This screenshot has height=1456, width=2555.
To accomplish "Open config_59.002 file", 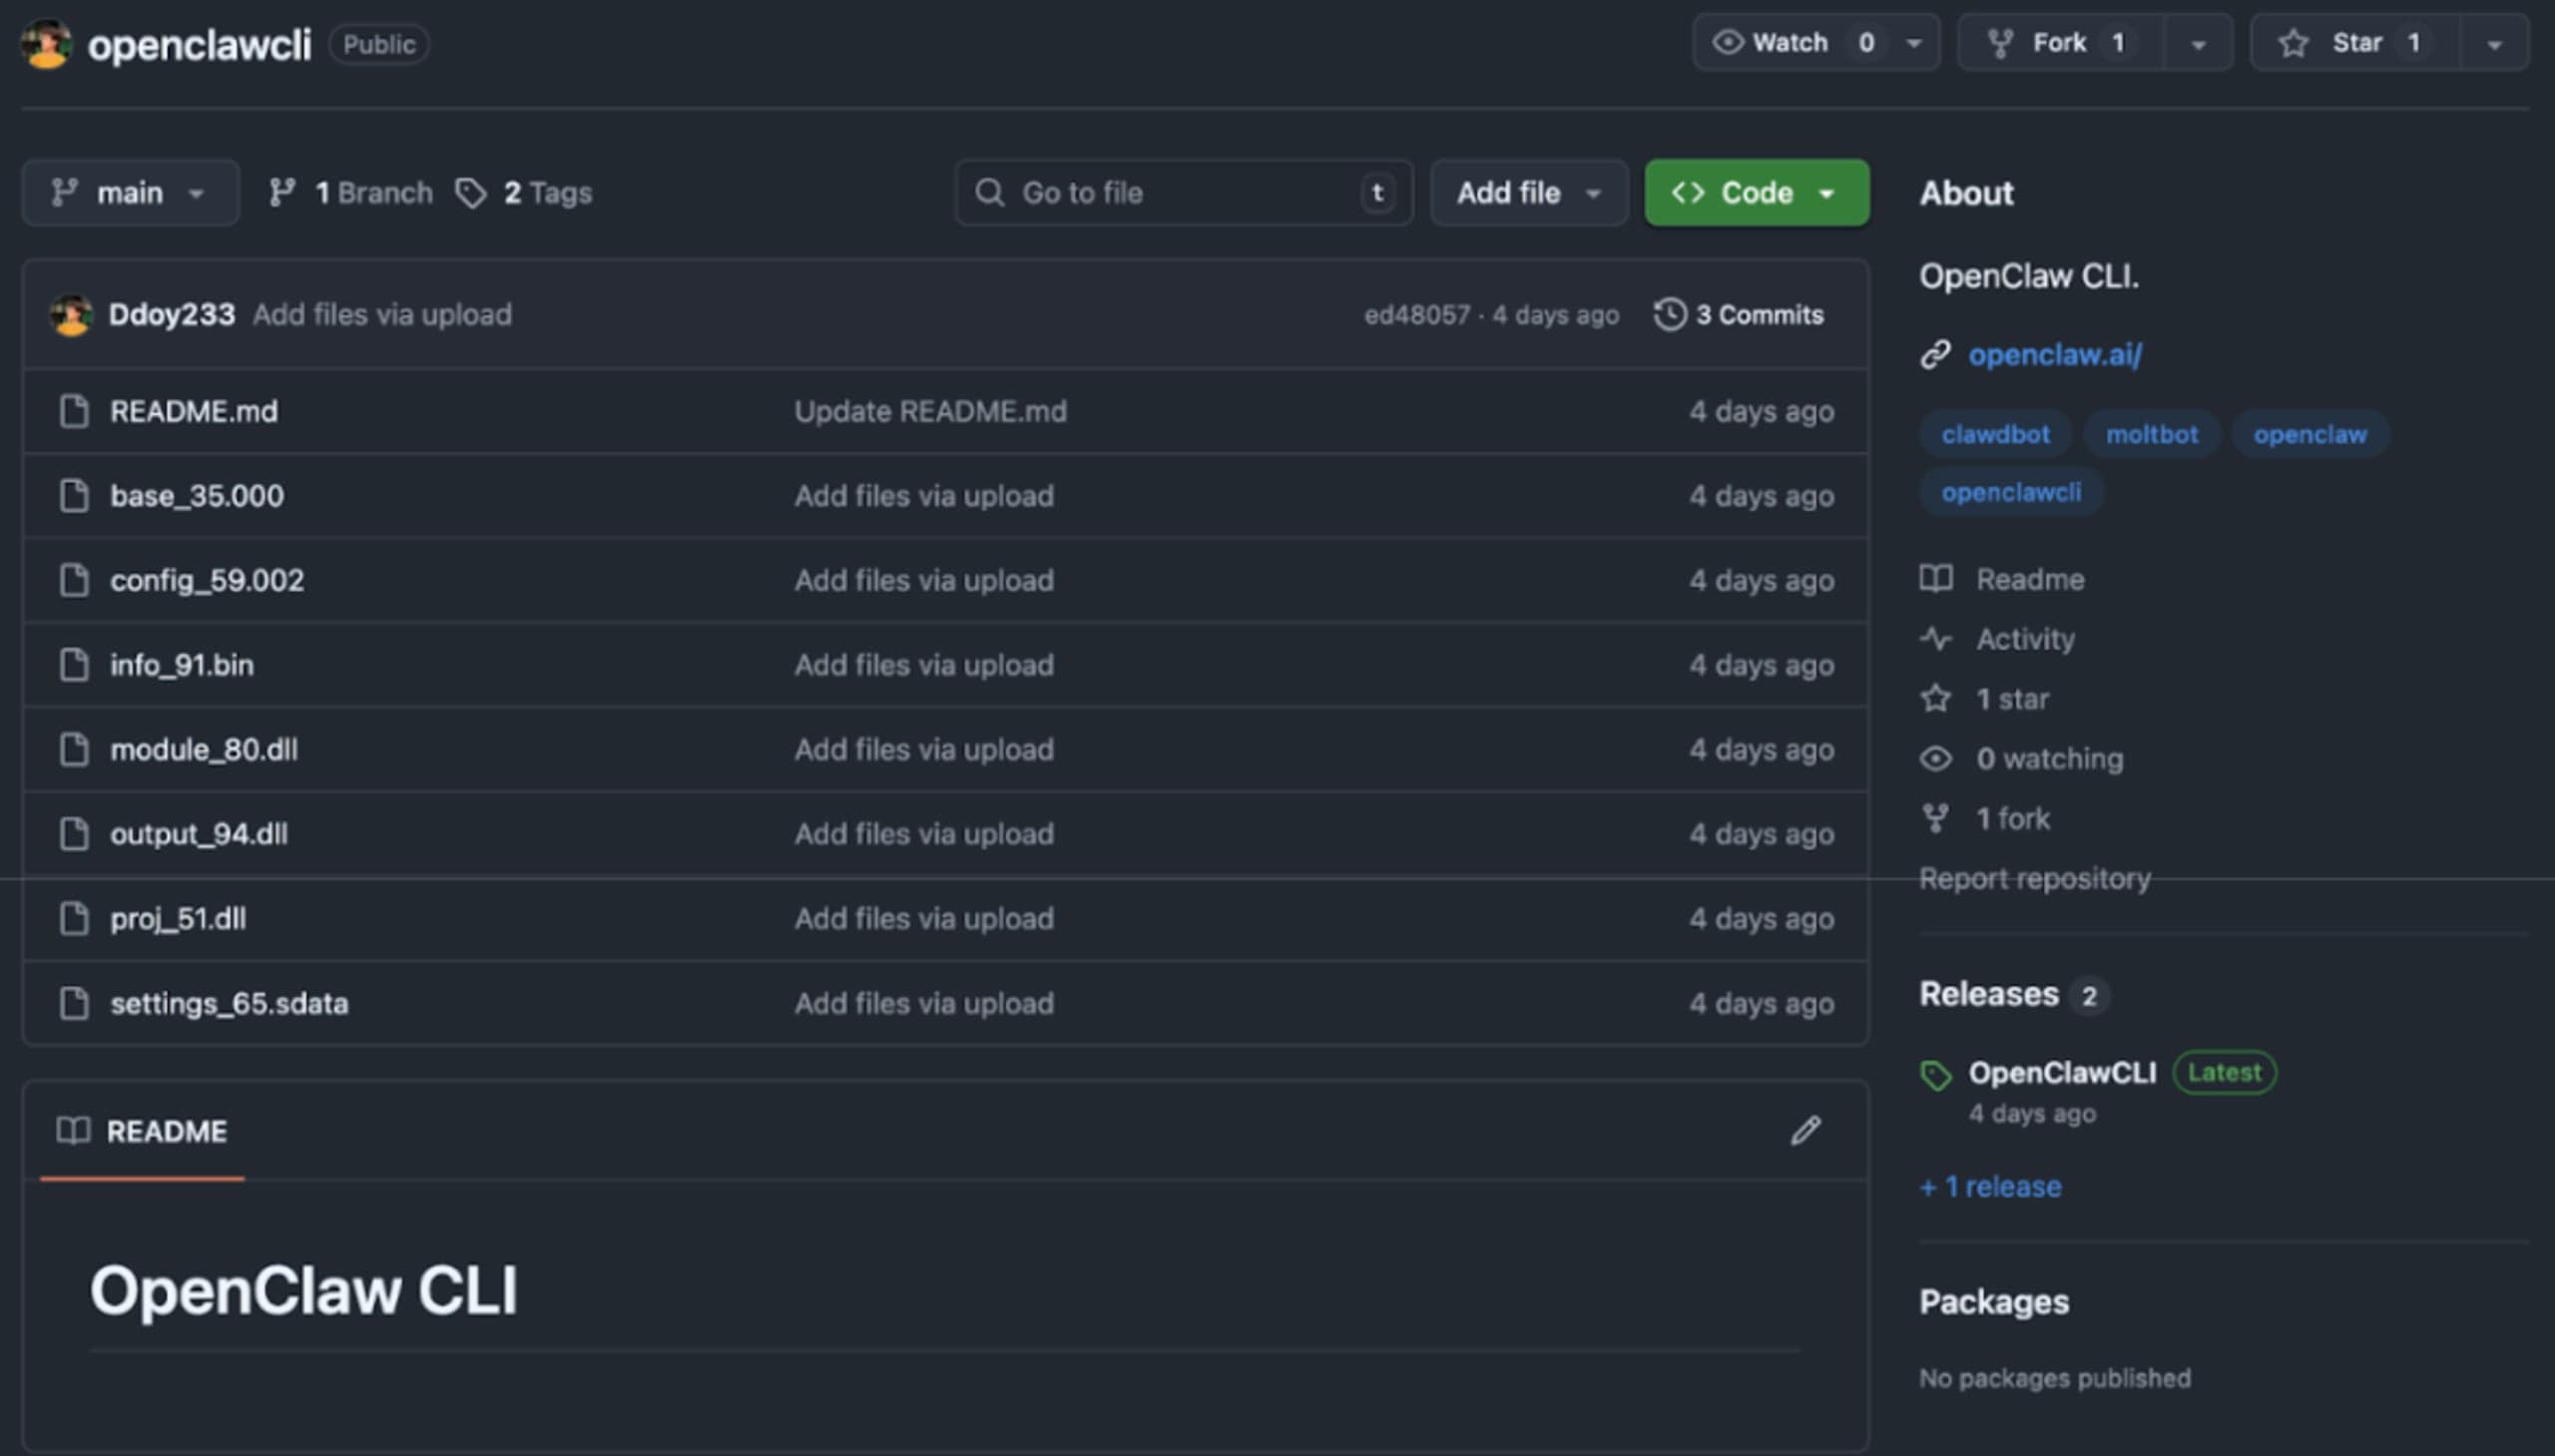I will click(207, 580).
